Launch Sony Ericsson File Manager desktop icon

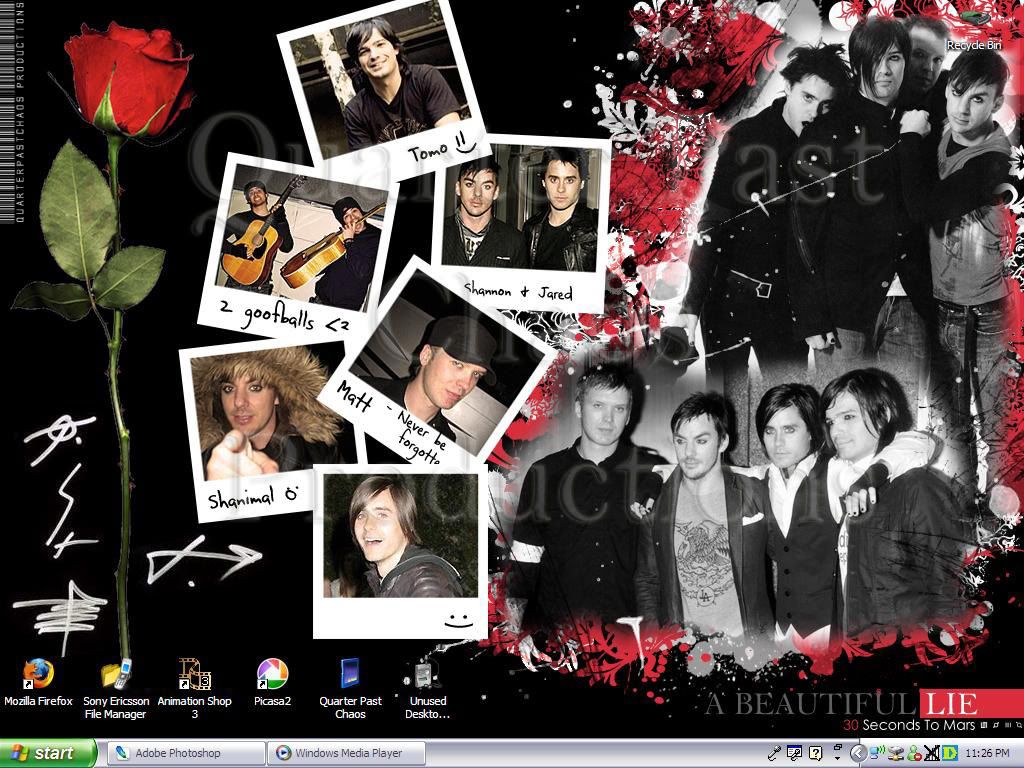[x=116, y=689]
